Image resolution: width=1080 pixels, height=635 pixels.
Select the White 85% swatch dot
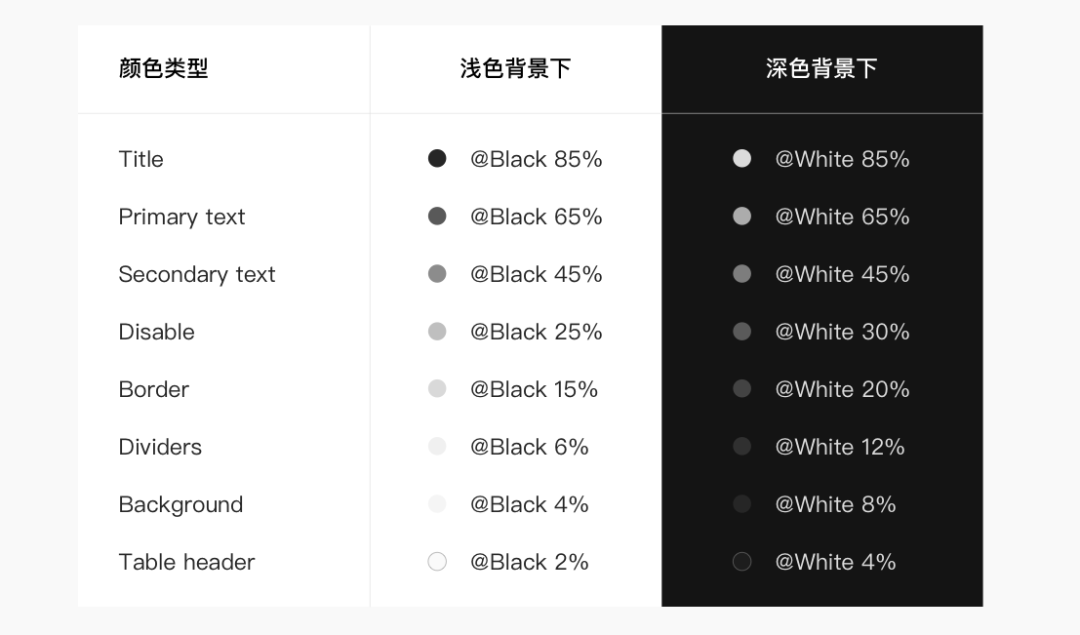pyautogui.click(x=742, y=158)
